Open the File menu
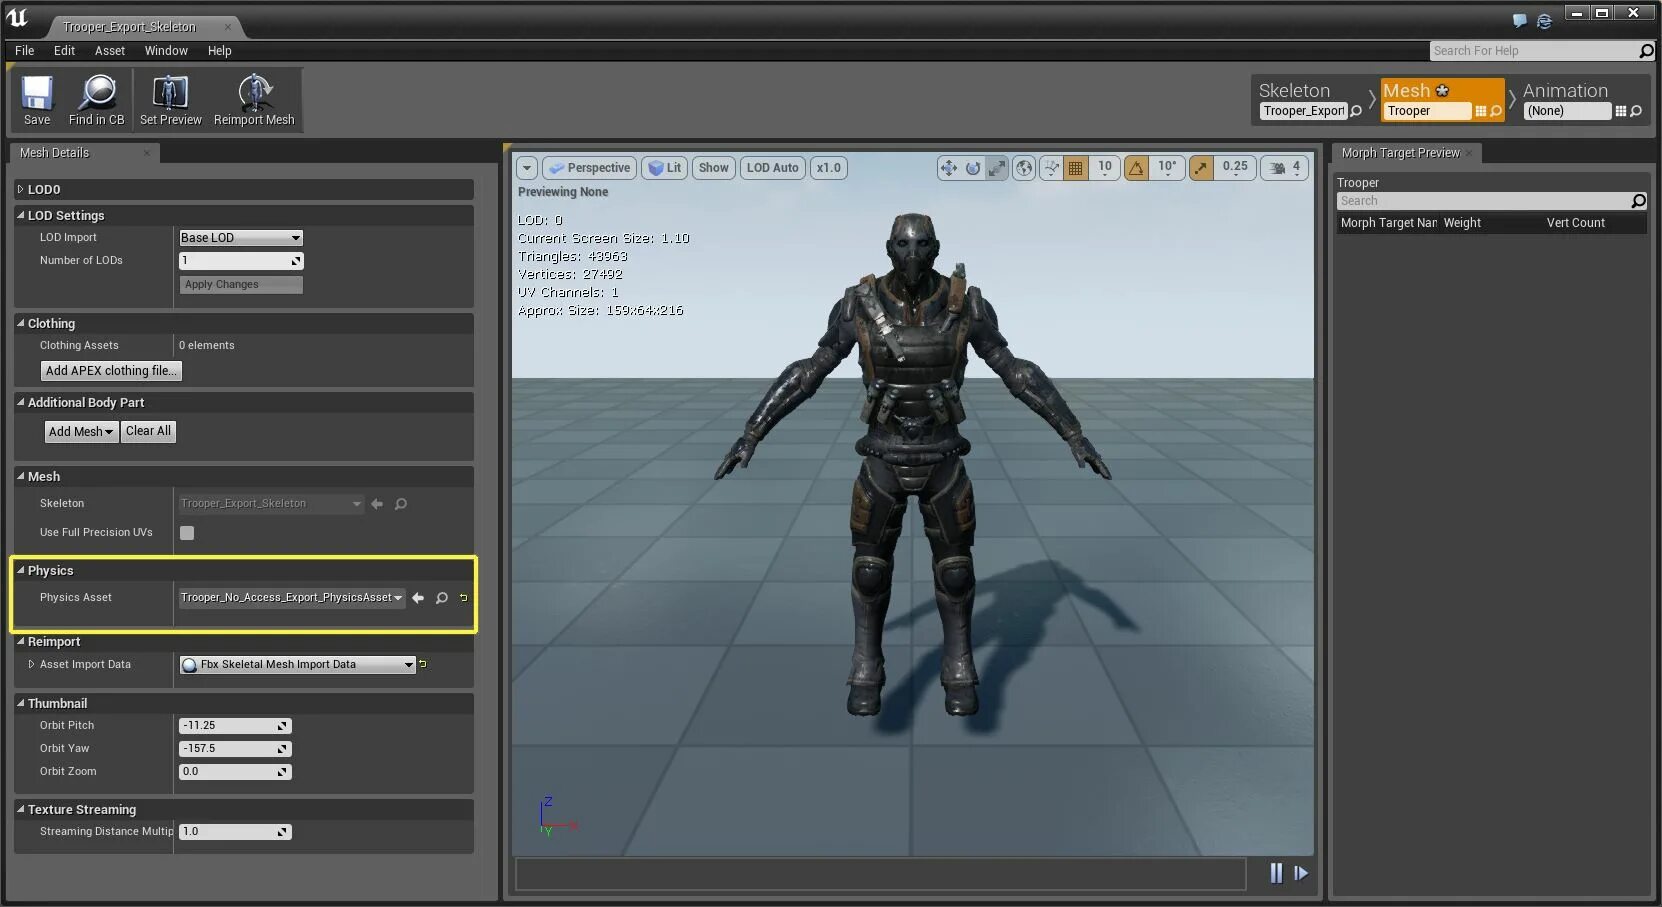Image resolution: width=1662 pixels, height=907 pixels. coord(25,51)
